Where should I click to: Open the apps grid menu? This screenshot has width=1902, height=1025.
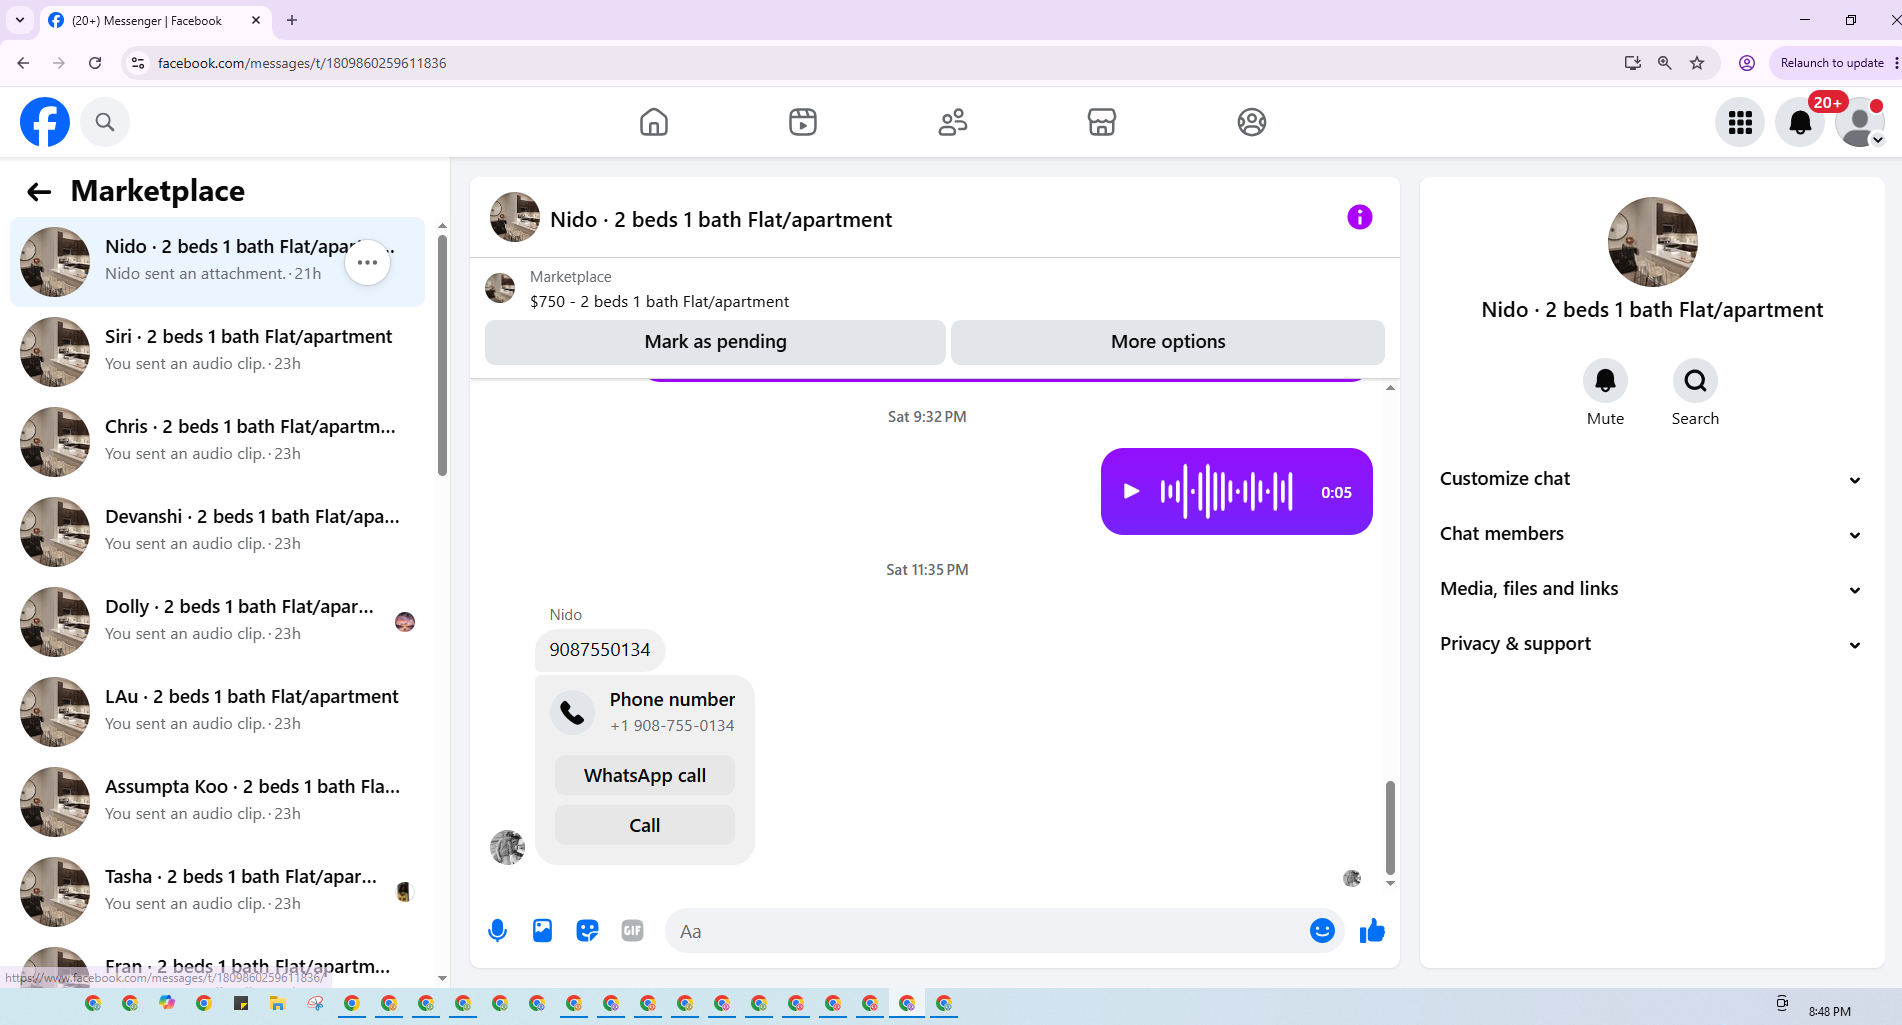point(1740,122)
